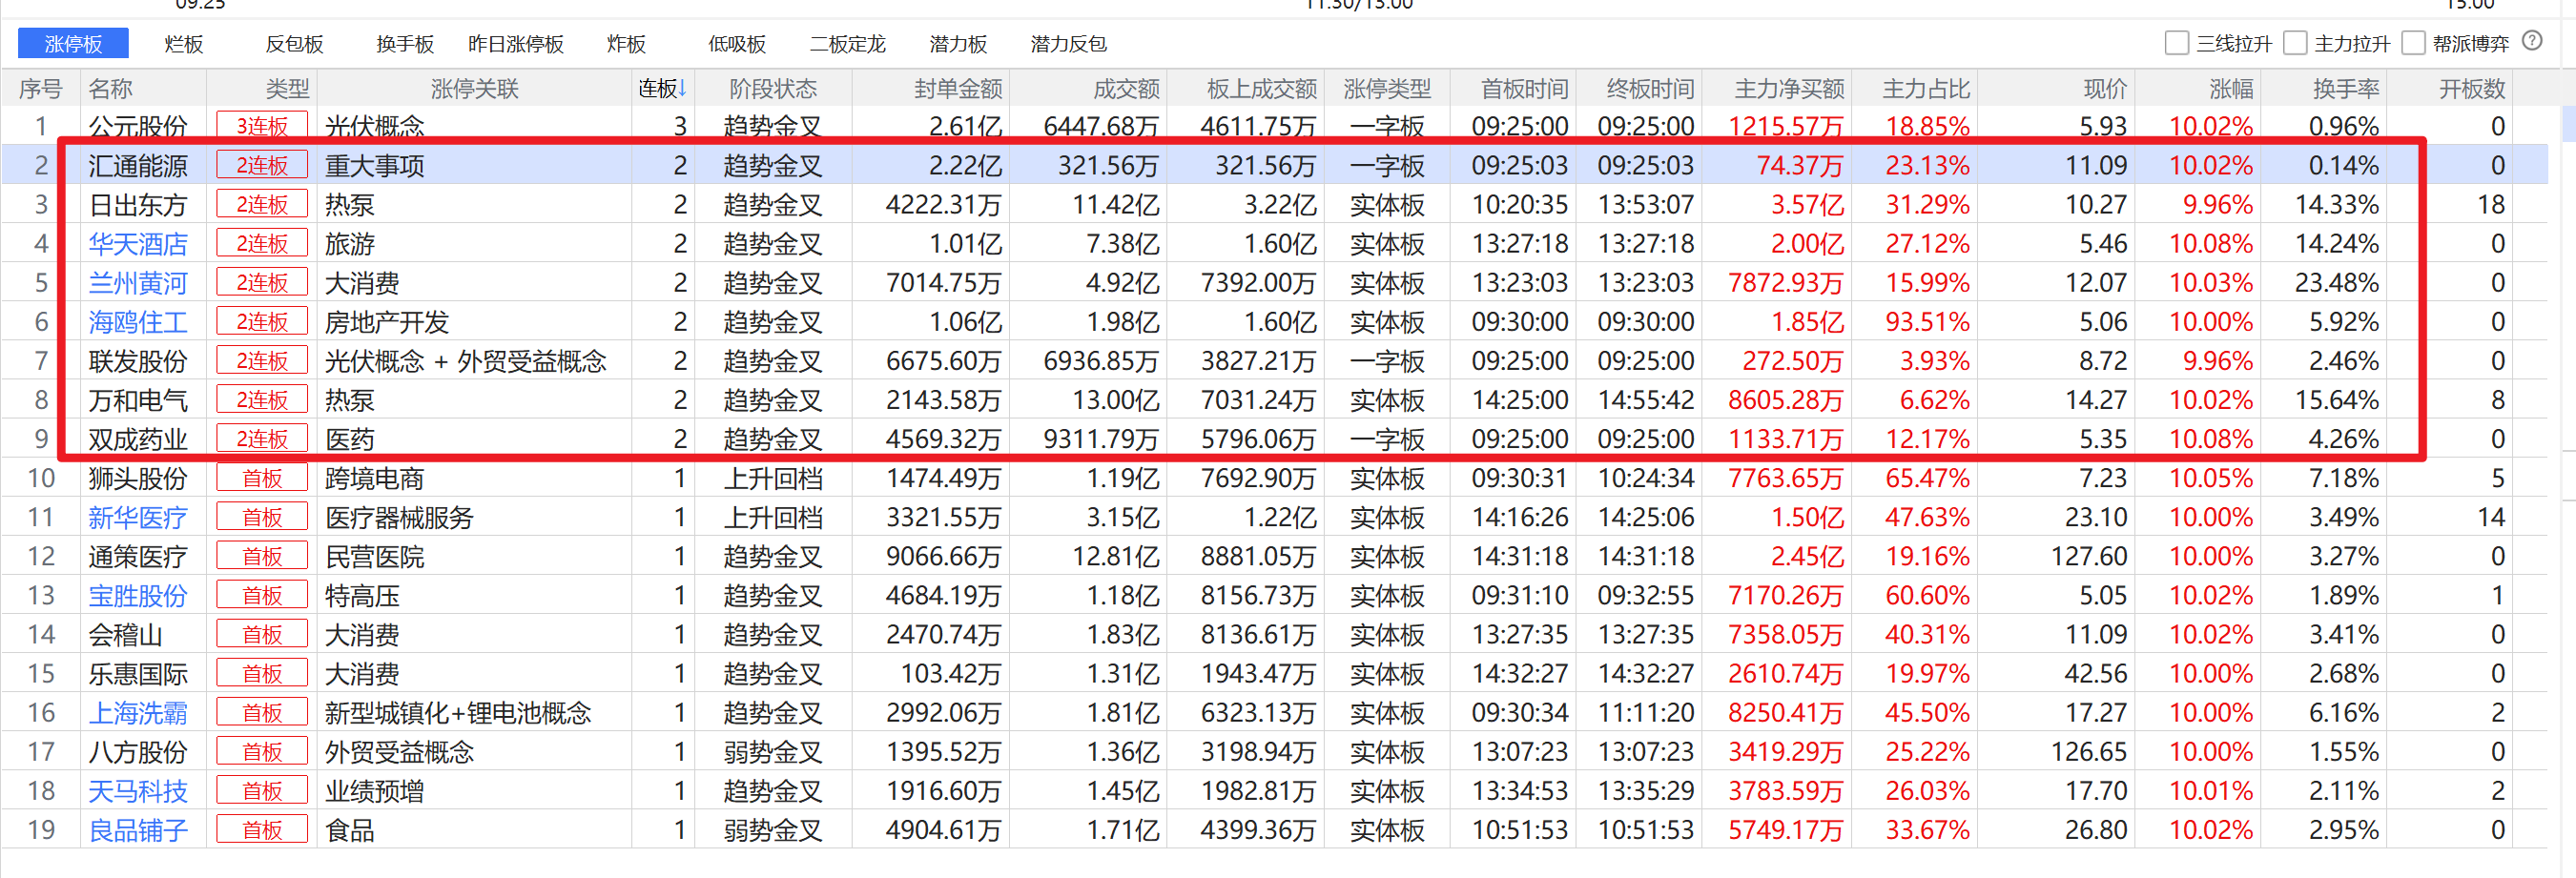Select the 公元股份 row name
Screen dimensions: 2576x878
point(138,126)
